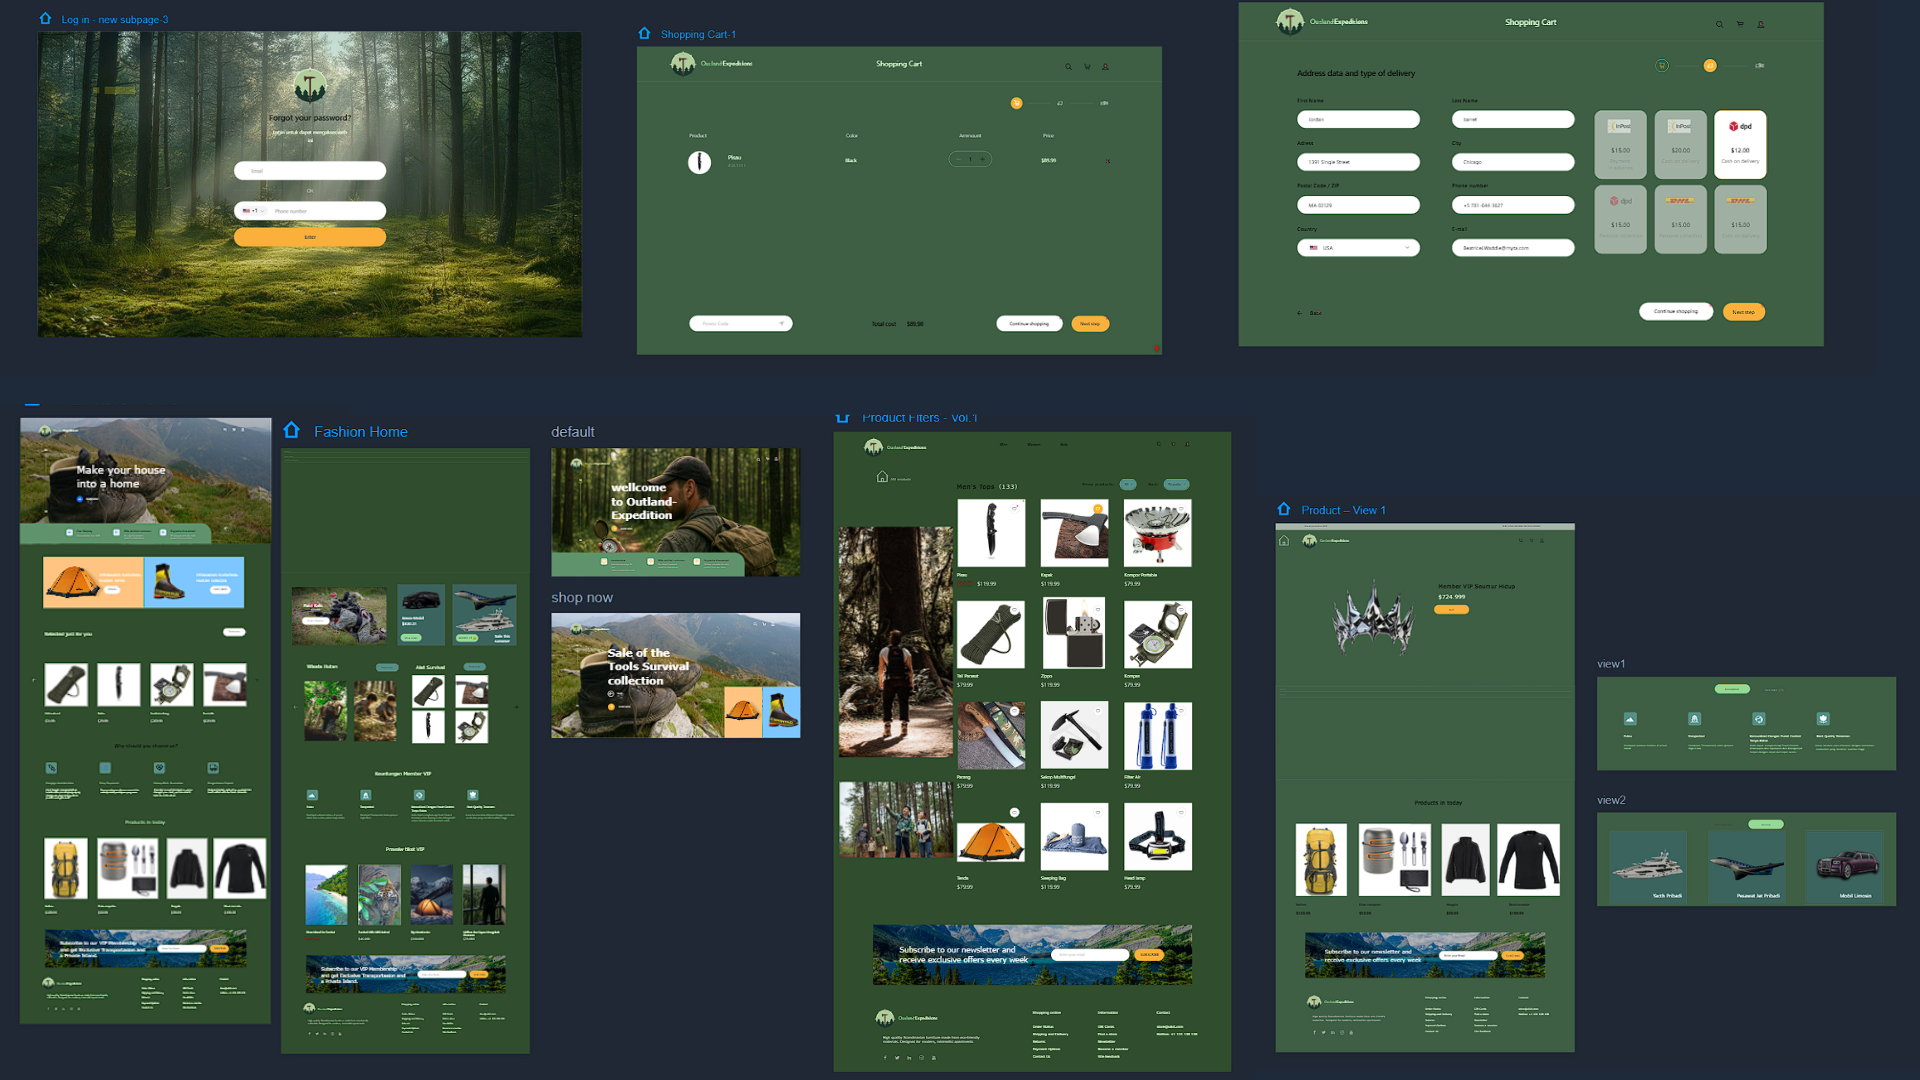Open the Show products count dropdown
This screenshot has width=1920, height=1080.
pos(1128,484)
